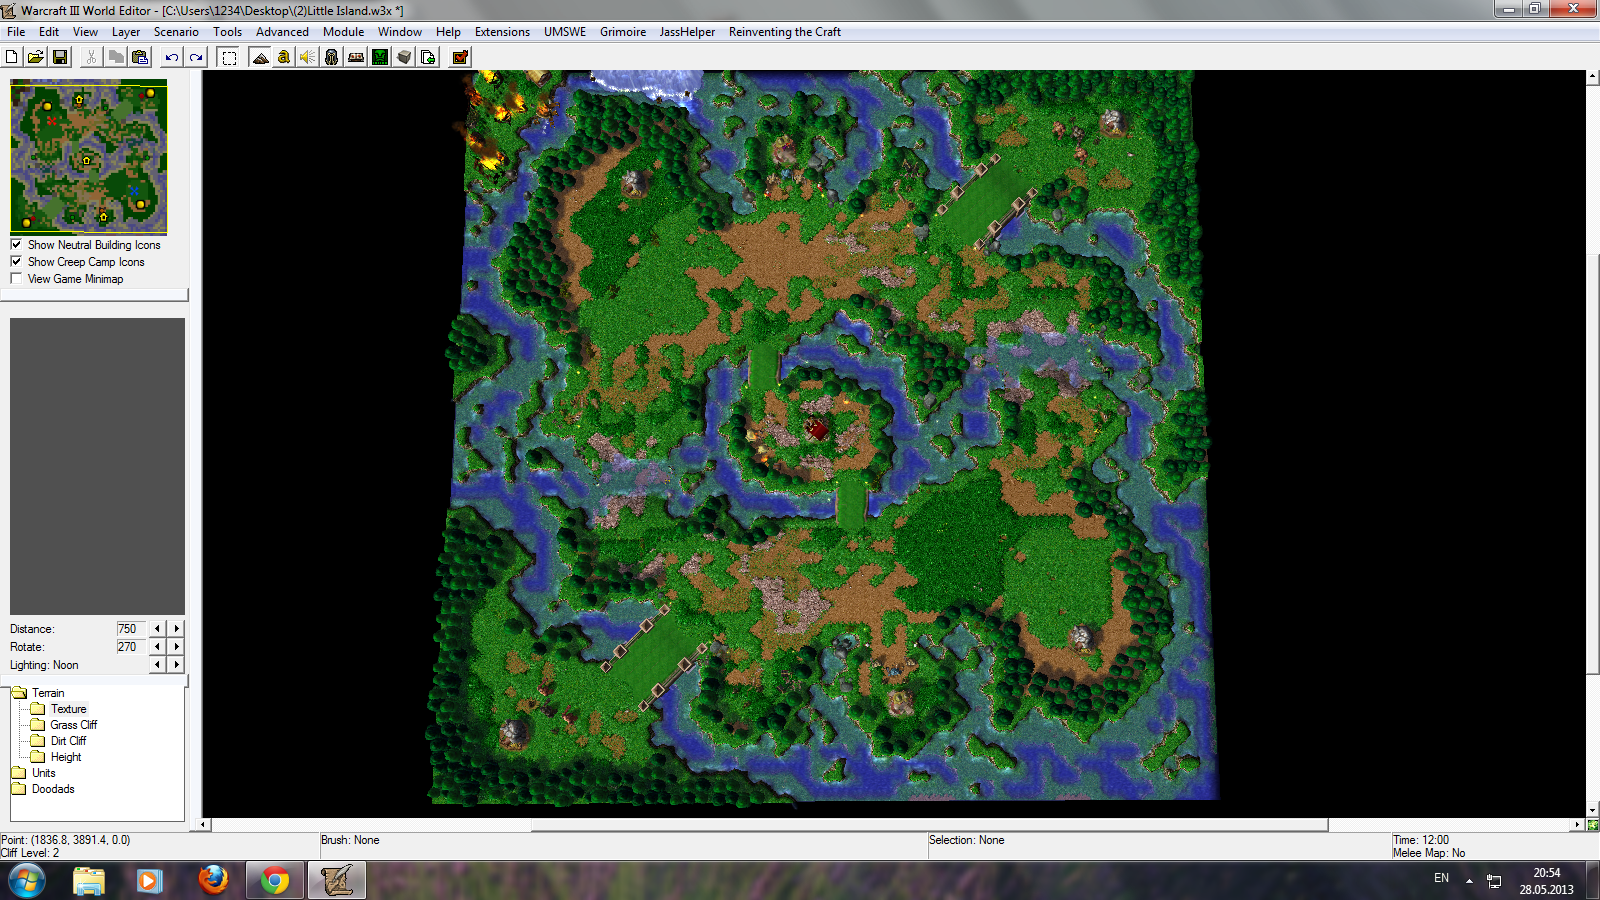The height and width of the screenshot is (900, 1600).
Task: Open the AI Editor green face icon
Action: [380, 57]
